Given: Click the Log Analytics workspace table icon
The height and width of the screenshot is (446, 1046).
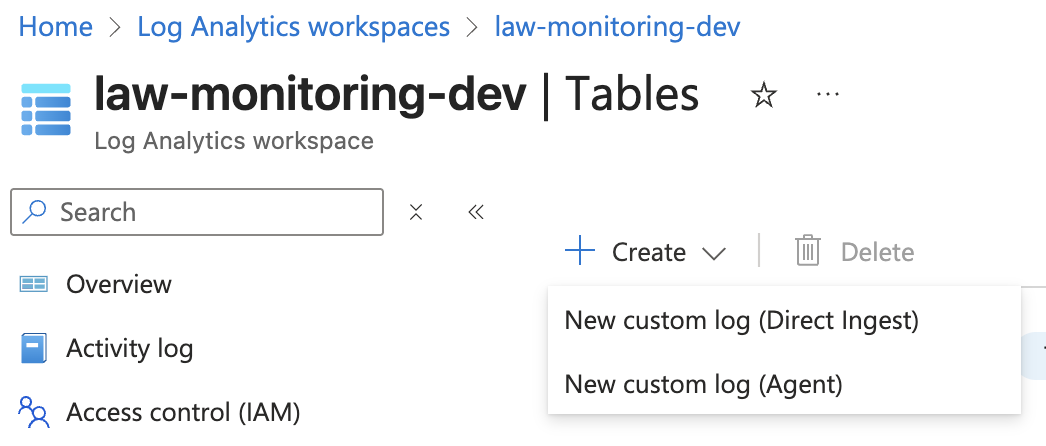Looking at the screenshot, I should [46, 110].
